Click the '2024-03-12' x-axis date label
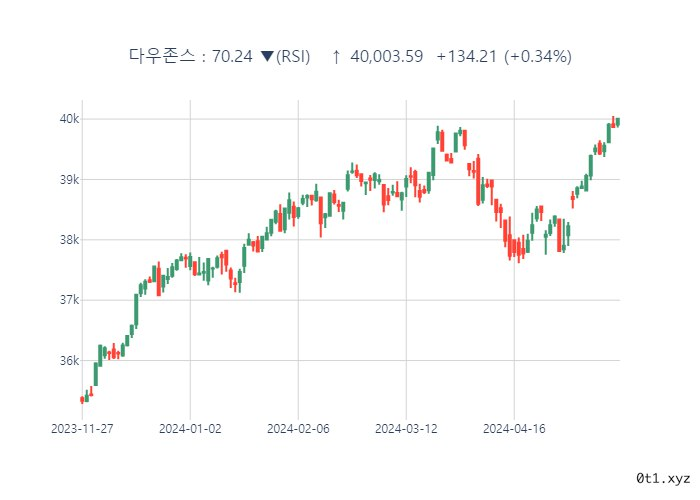 click(x=406, y=429)
